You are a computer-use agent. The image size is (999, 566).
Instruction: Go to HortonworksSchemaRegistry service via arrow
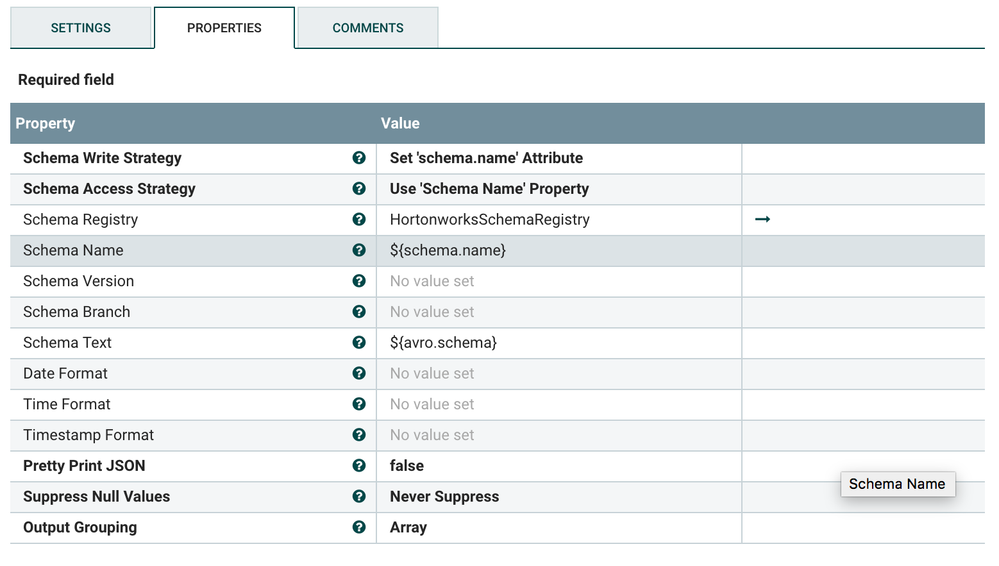[x=762, y=219]
